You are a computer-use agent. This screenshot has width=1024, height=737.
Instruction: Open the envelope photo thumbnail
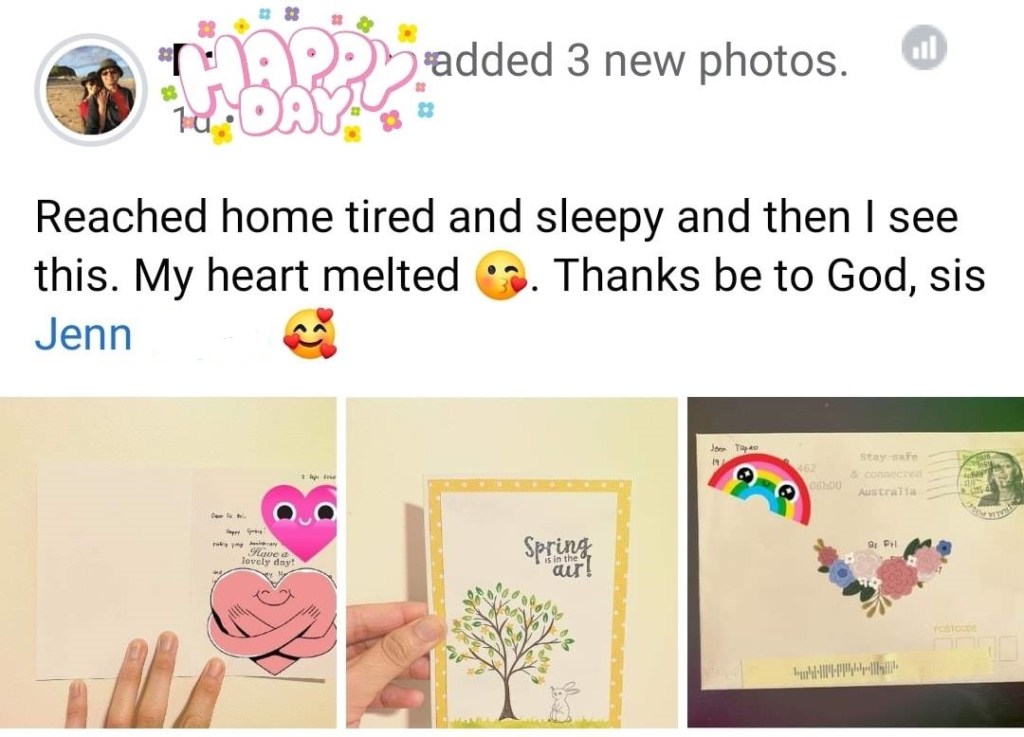tap(856, 562)
